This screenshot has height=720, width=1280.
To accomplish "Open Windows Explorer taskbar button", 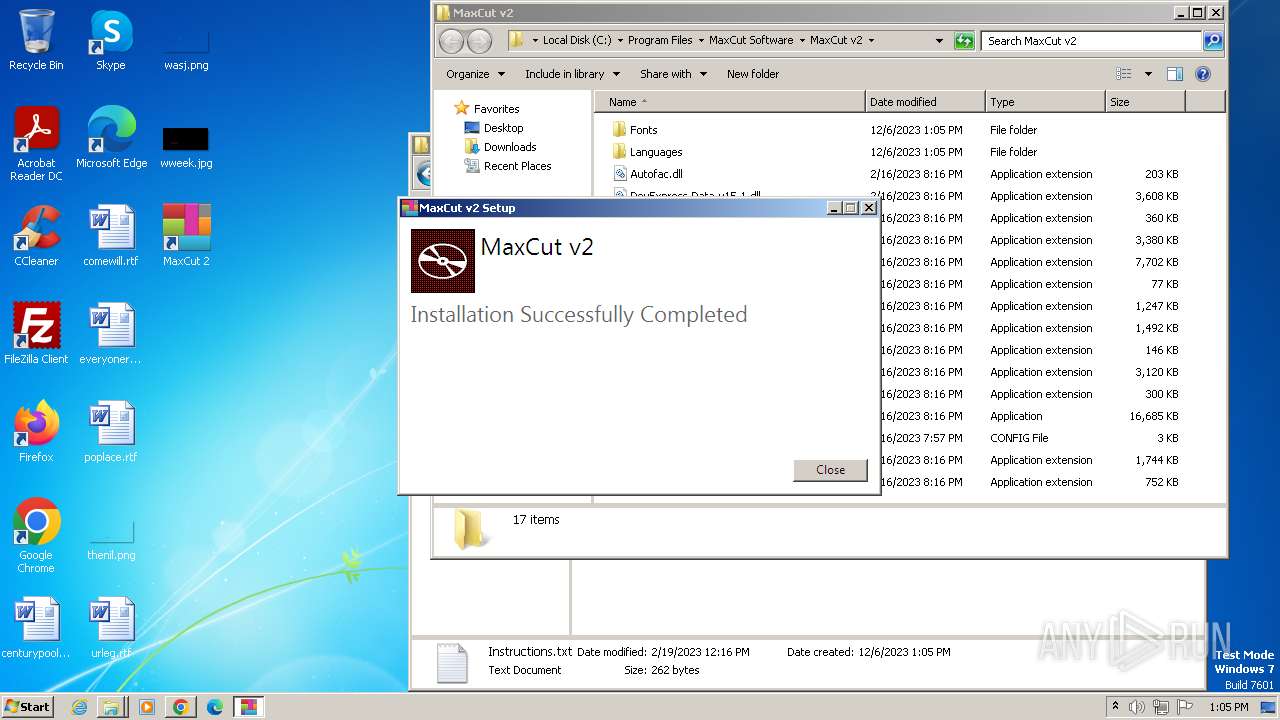I will (112, 707).
